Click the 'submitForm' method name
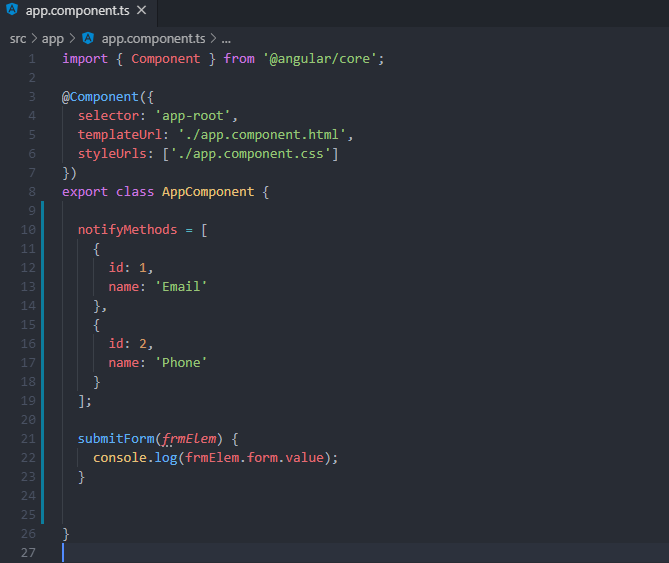 point(116,439)
